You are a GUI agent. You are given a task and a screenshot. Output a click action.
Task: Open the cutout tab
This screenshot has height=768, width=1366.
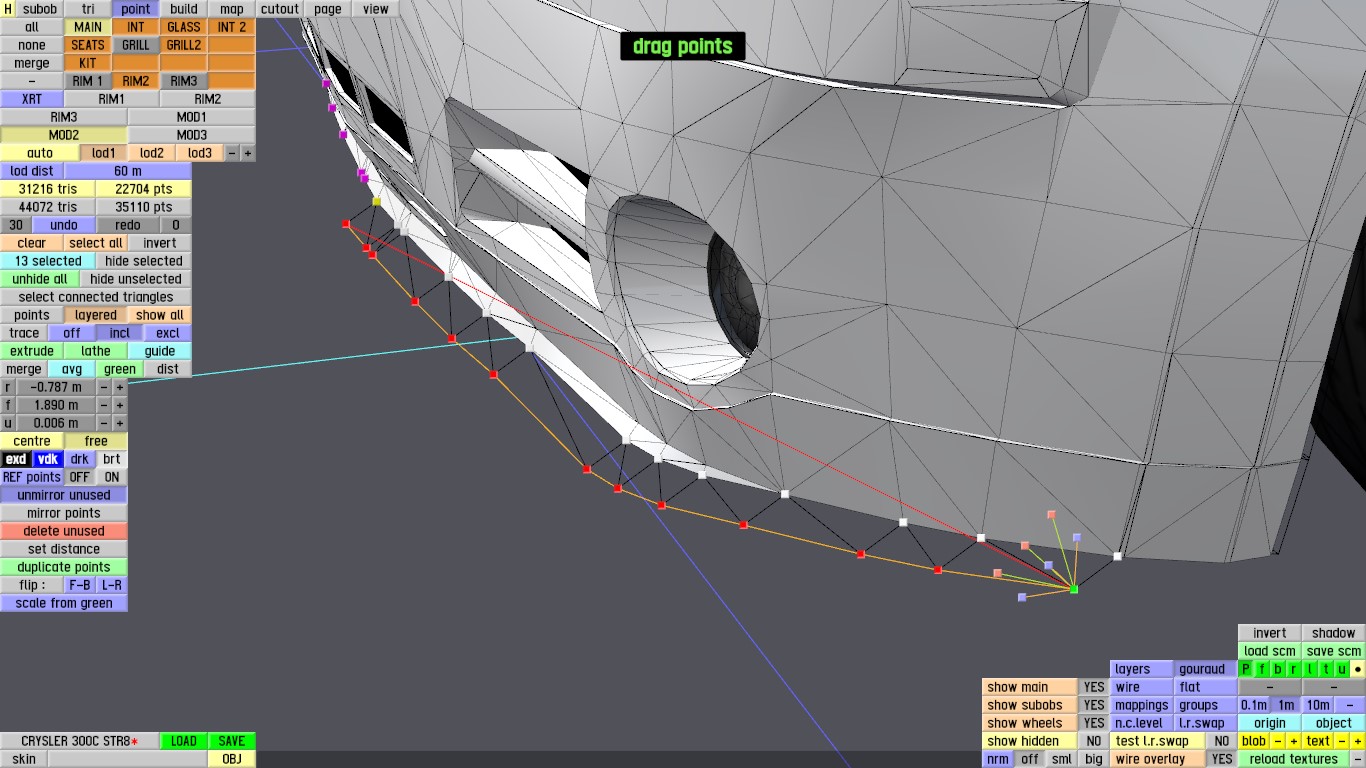pyautogui.click(x=280, y=9)
